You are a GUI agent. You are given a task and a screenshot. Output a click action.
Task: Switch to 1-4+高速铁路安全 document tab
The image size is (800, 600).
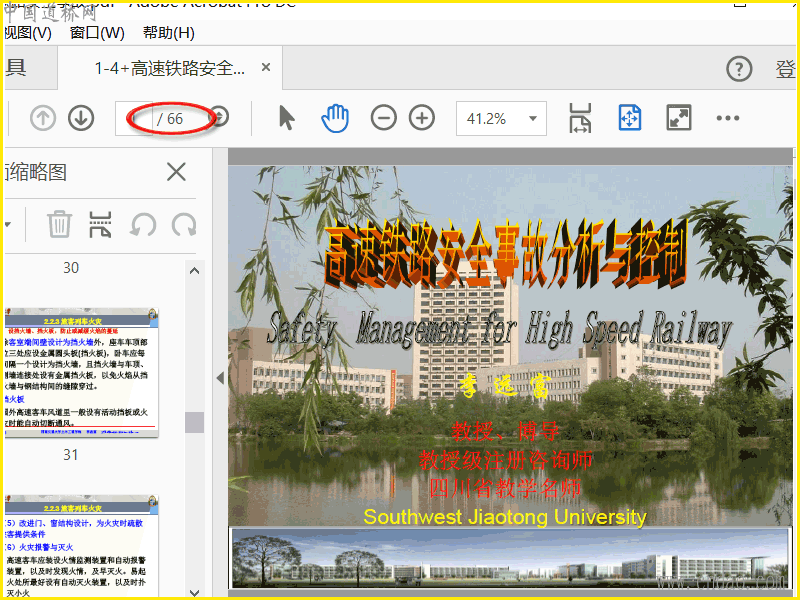(170, 68)
